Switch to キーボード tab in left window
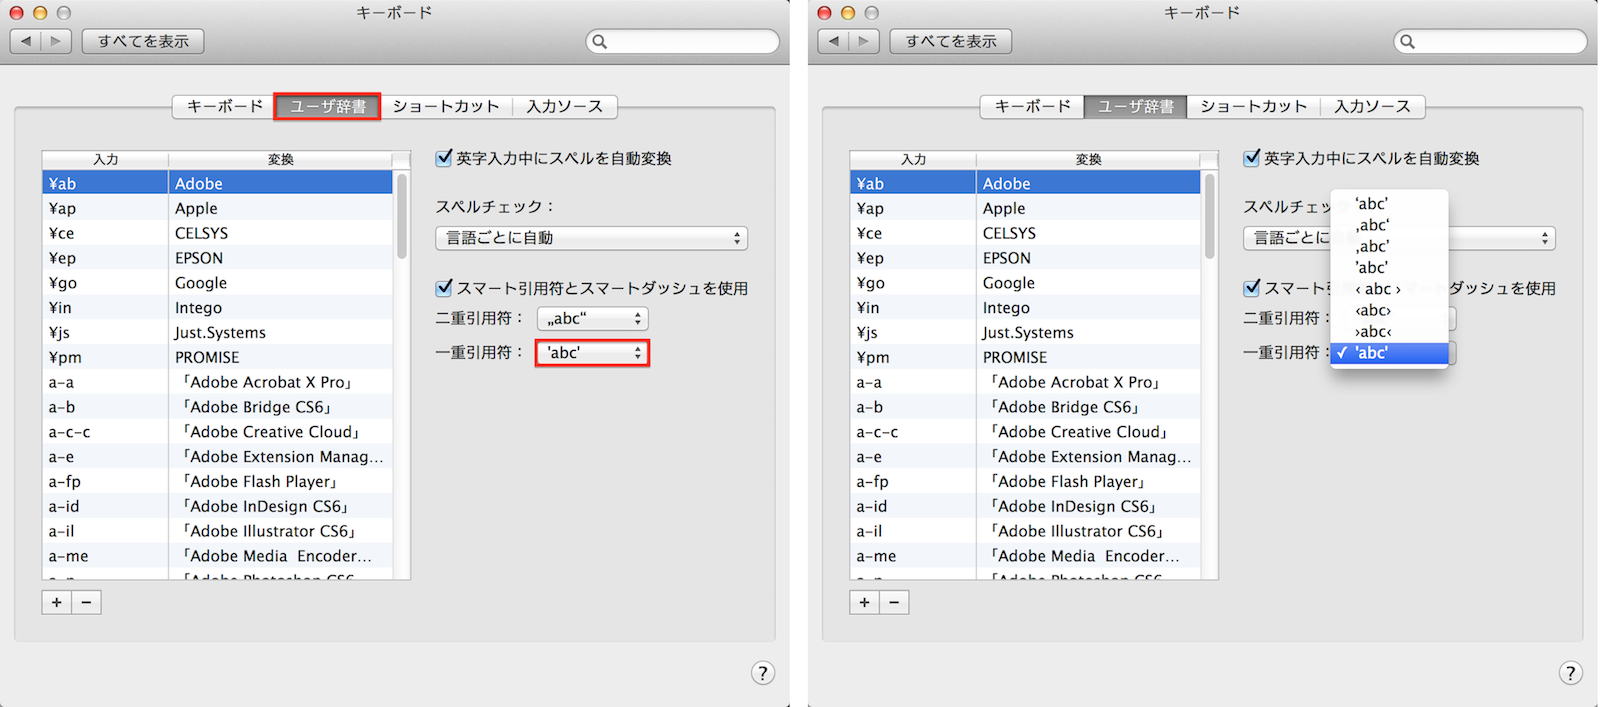1600x707 pixels. [225, 106]
